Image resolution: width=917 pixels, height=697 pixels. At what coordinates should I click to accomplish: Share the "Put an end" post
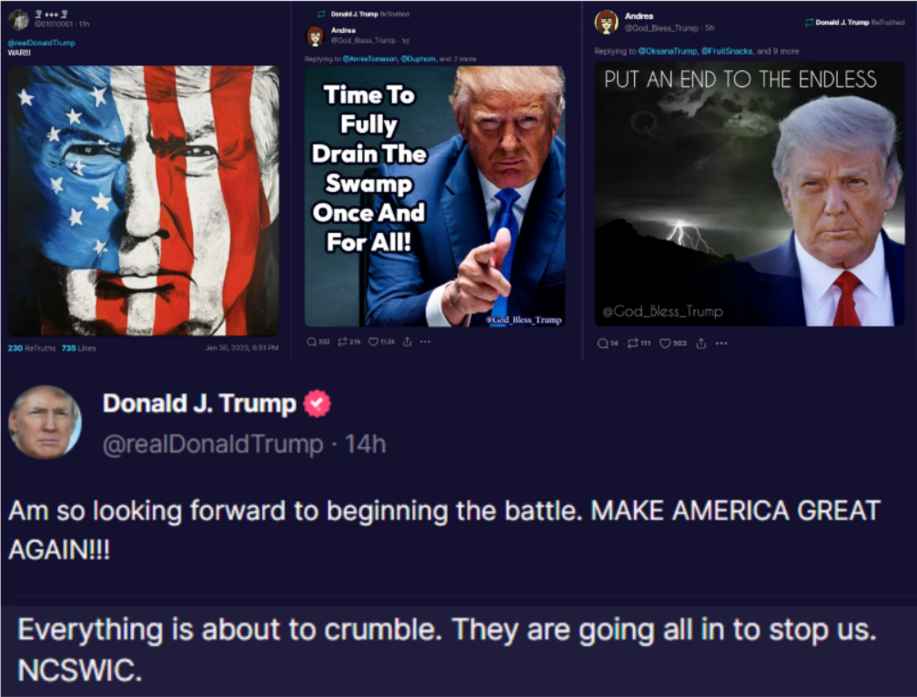point(701,343)
